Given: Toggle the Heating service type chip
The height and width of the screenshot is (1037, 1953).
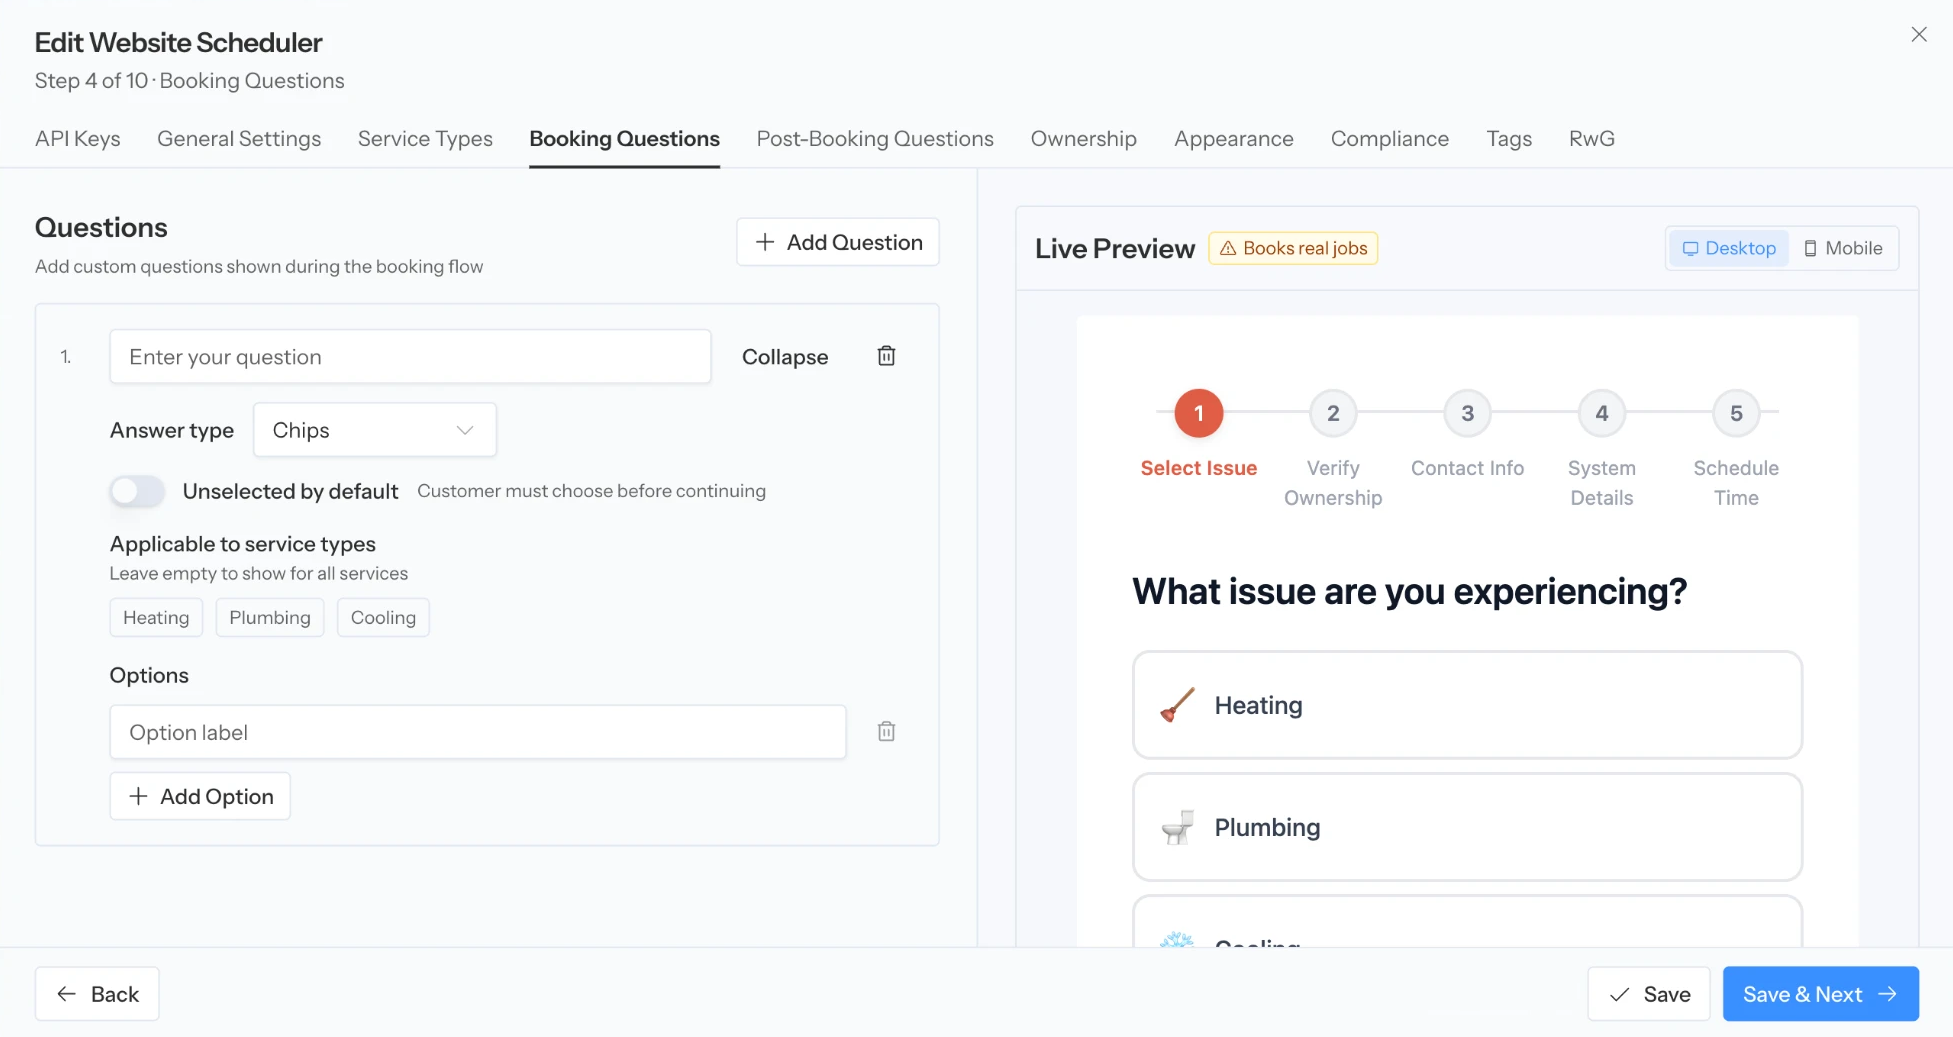Looking at the screenshot, I should 156,618.
